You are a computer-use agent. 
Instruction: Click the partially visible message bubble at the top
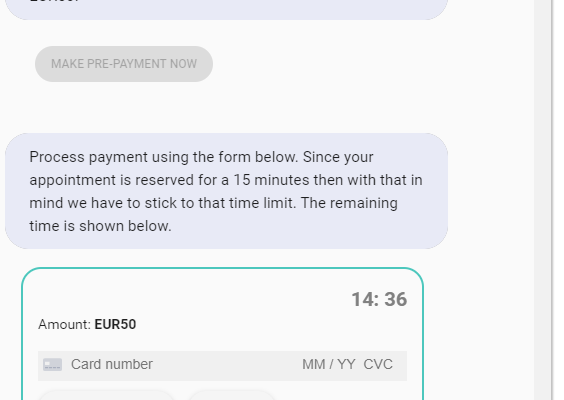coord(227,10)
